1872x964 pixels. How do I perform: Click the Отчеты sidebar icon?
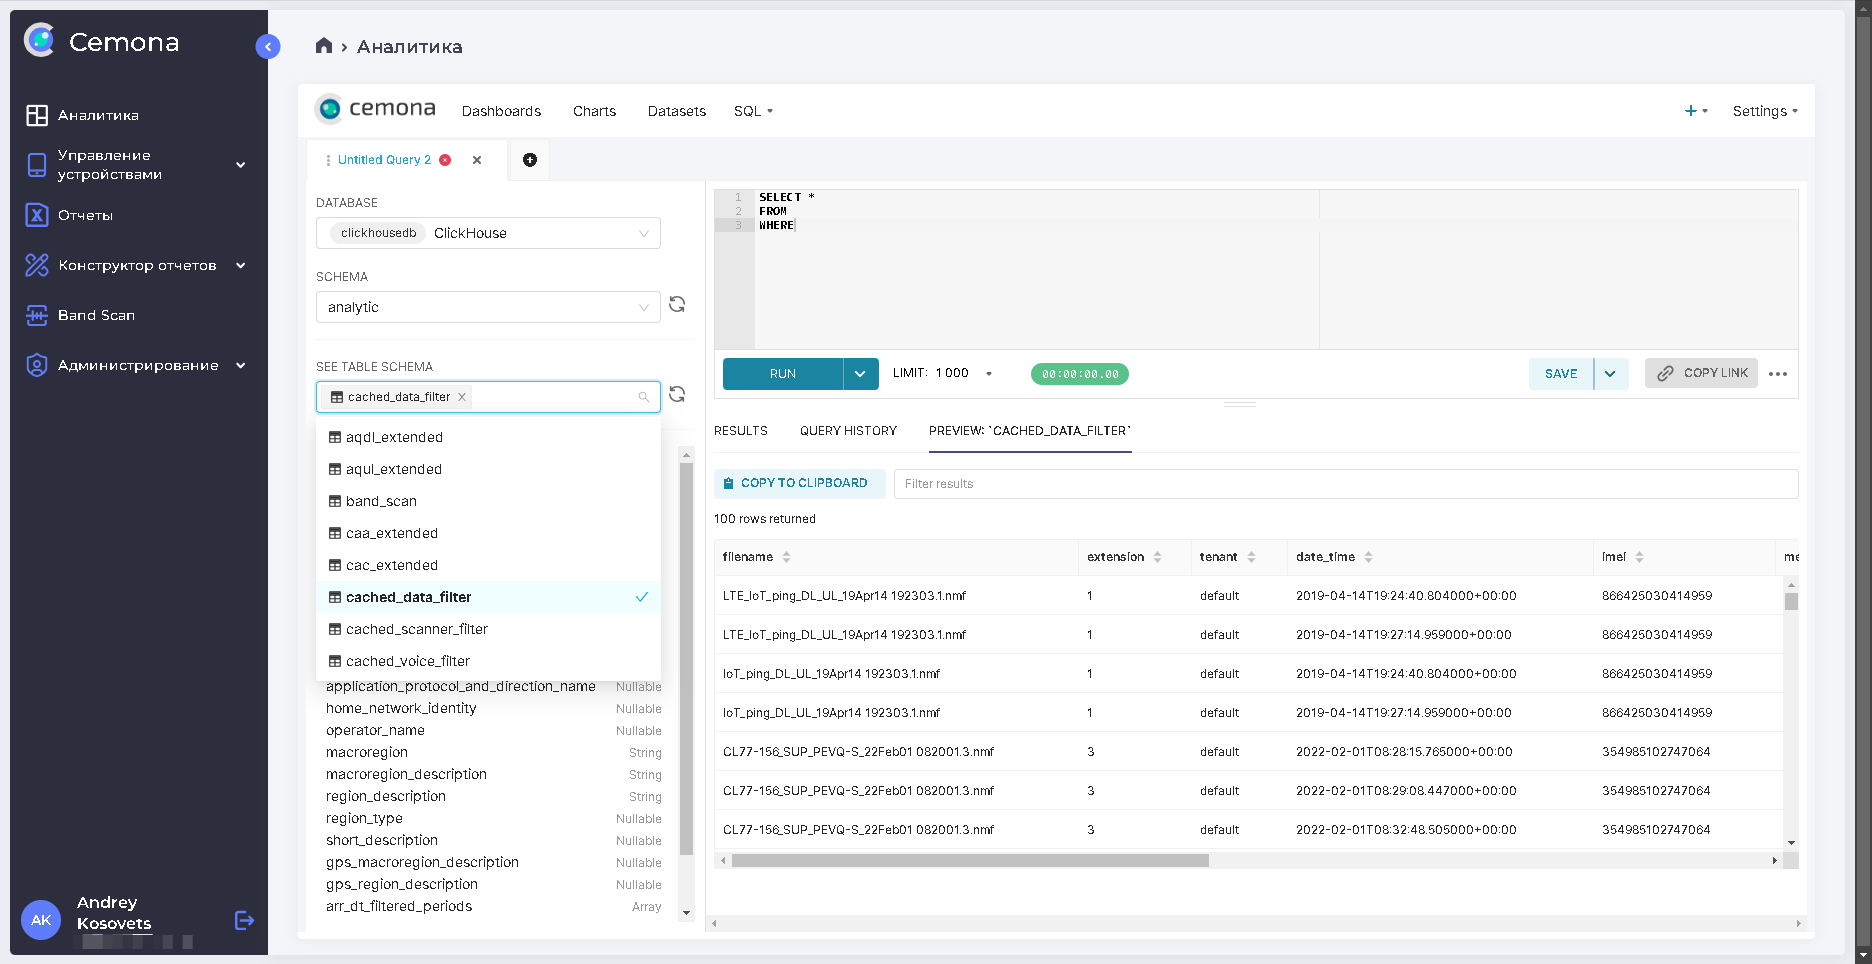coord(37,214)
